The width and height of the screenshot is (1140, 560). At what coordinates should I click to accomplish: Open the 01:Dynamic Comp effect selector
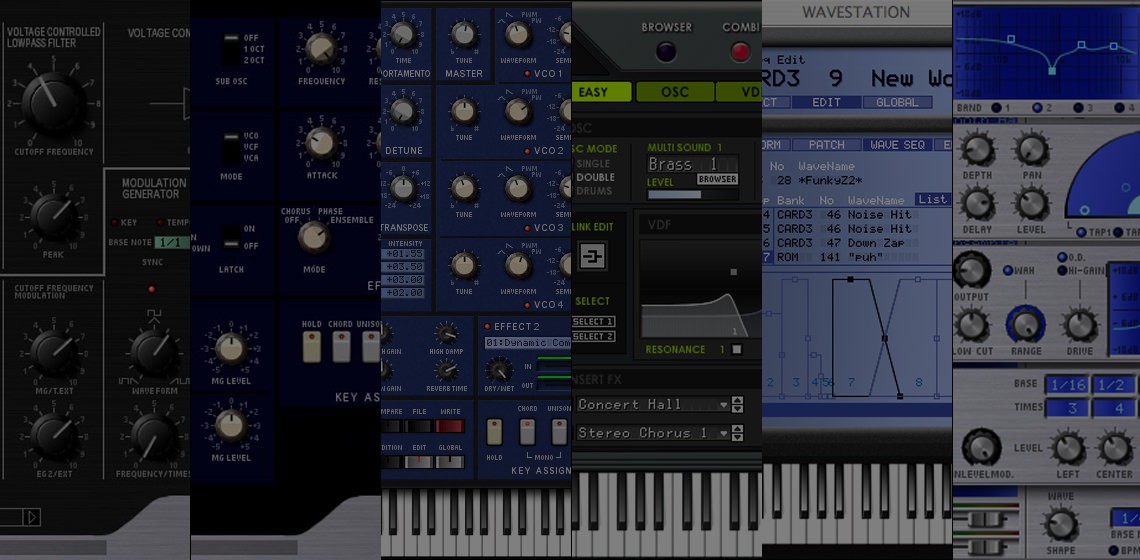(527, 343)
